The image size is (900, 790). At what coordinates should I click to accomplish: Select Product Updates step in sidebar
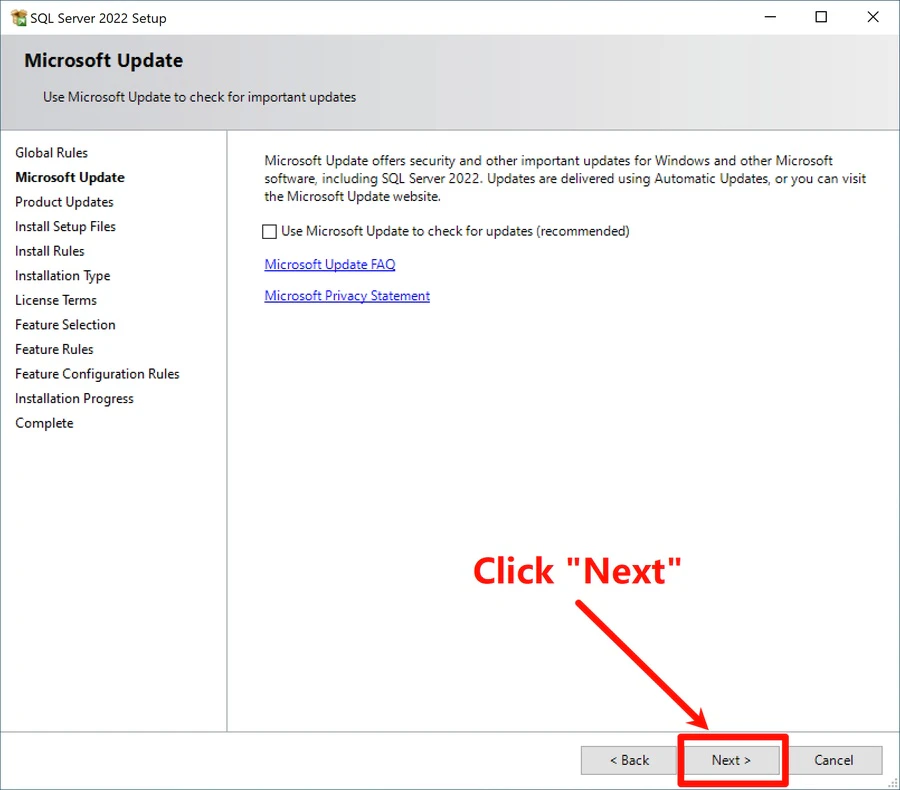click(x=64, y=202)
